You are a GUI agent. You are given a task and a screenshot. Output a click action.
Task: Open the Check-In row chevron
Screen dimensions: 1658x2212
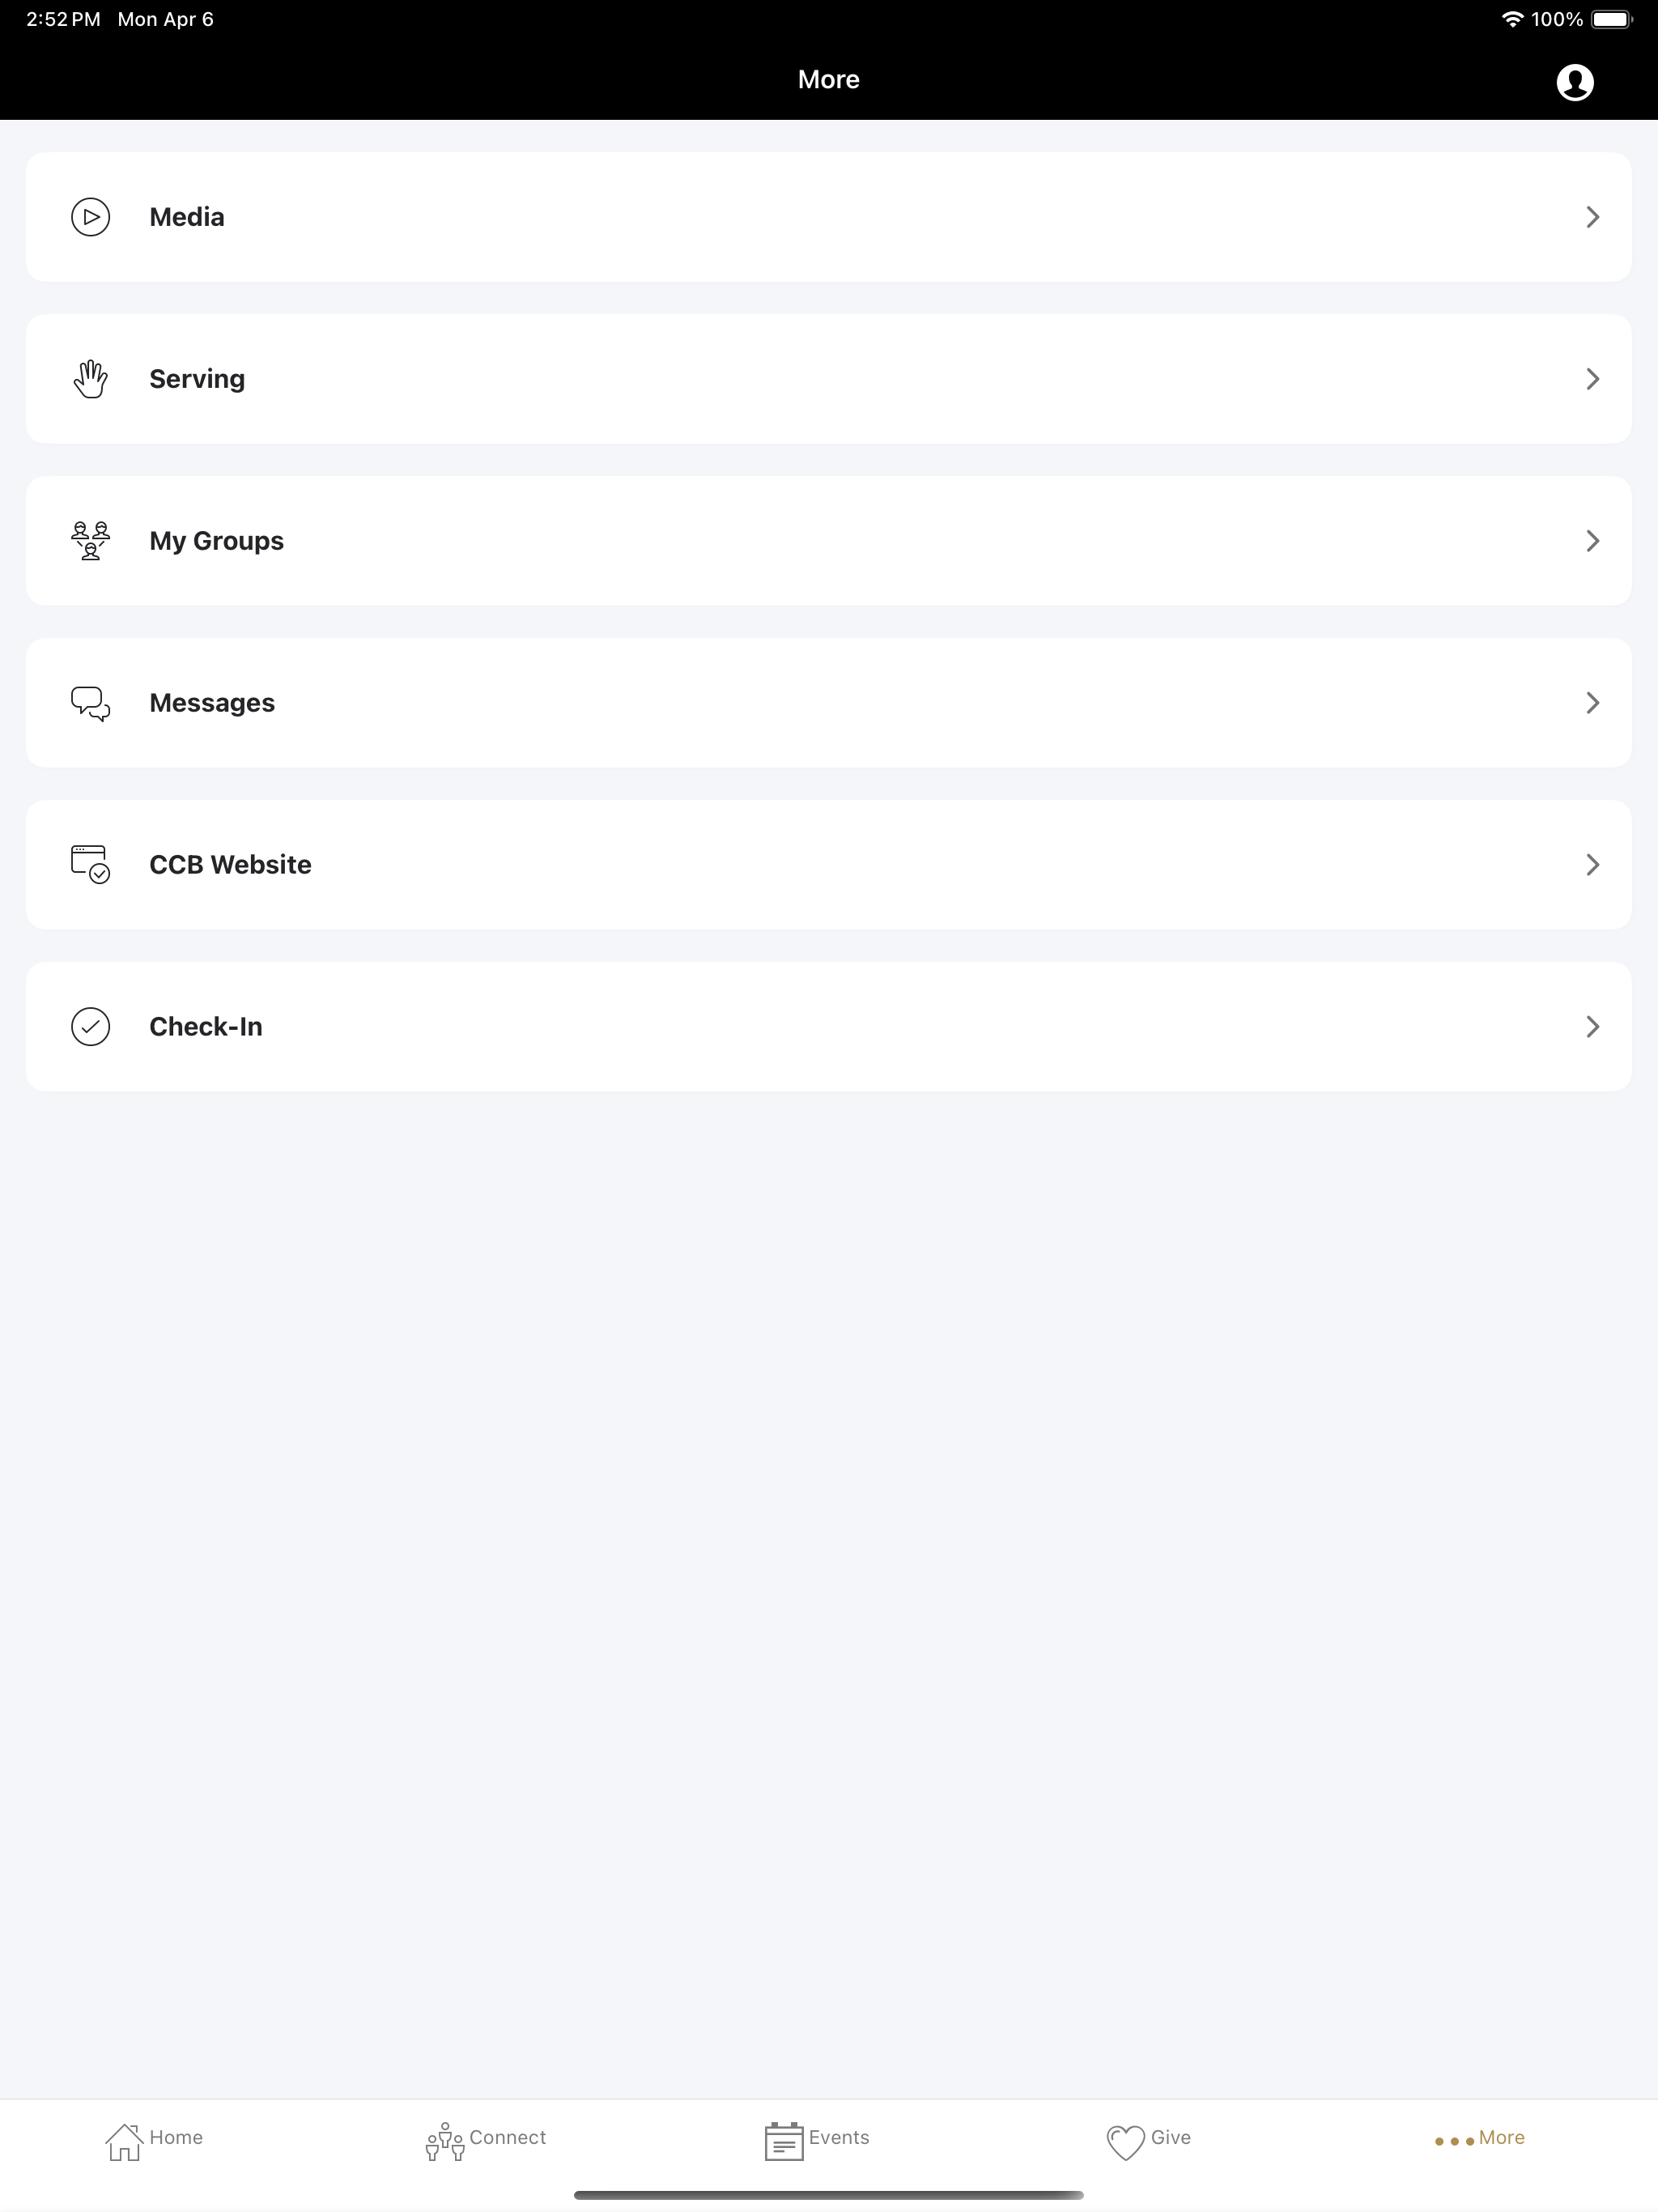(1593, 1027)
